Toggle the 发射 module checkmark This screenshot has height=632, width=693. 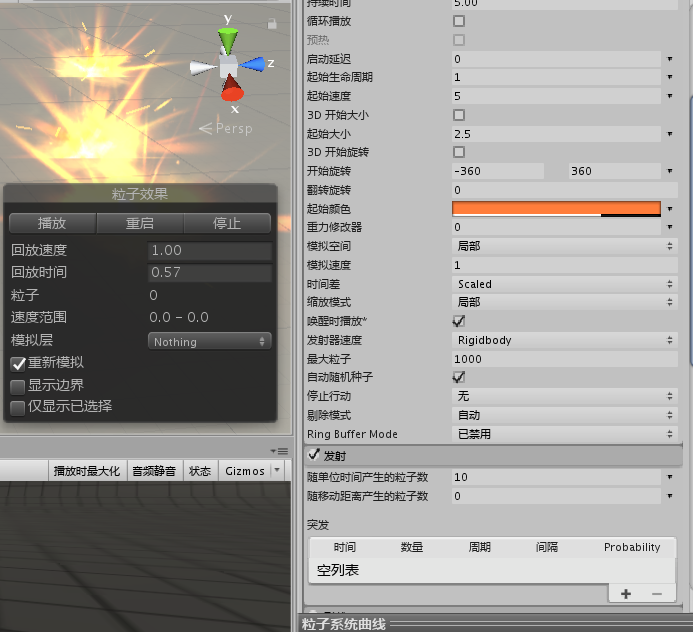pyautogui.click(x=314, y=455)
